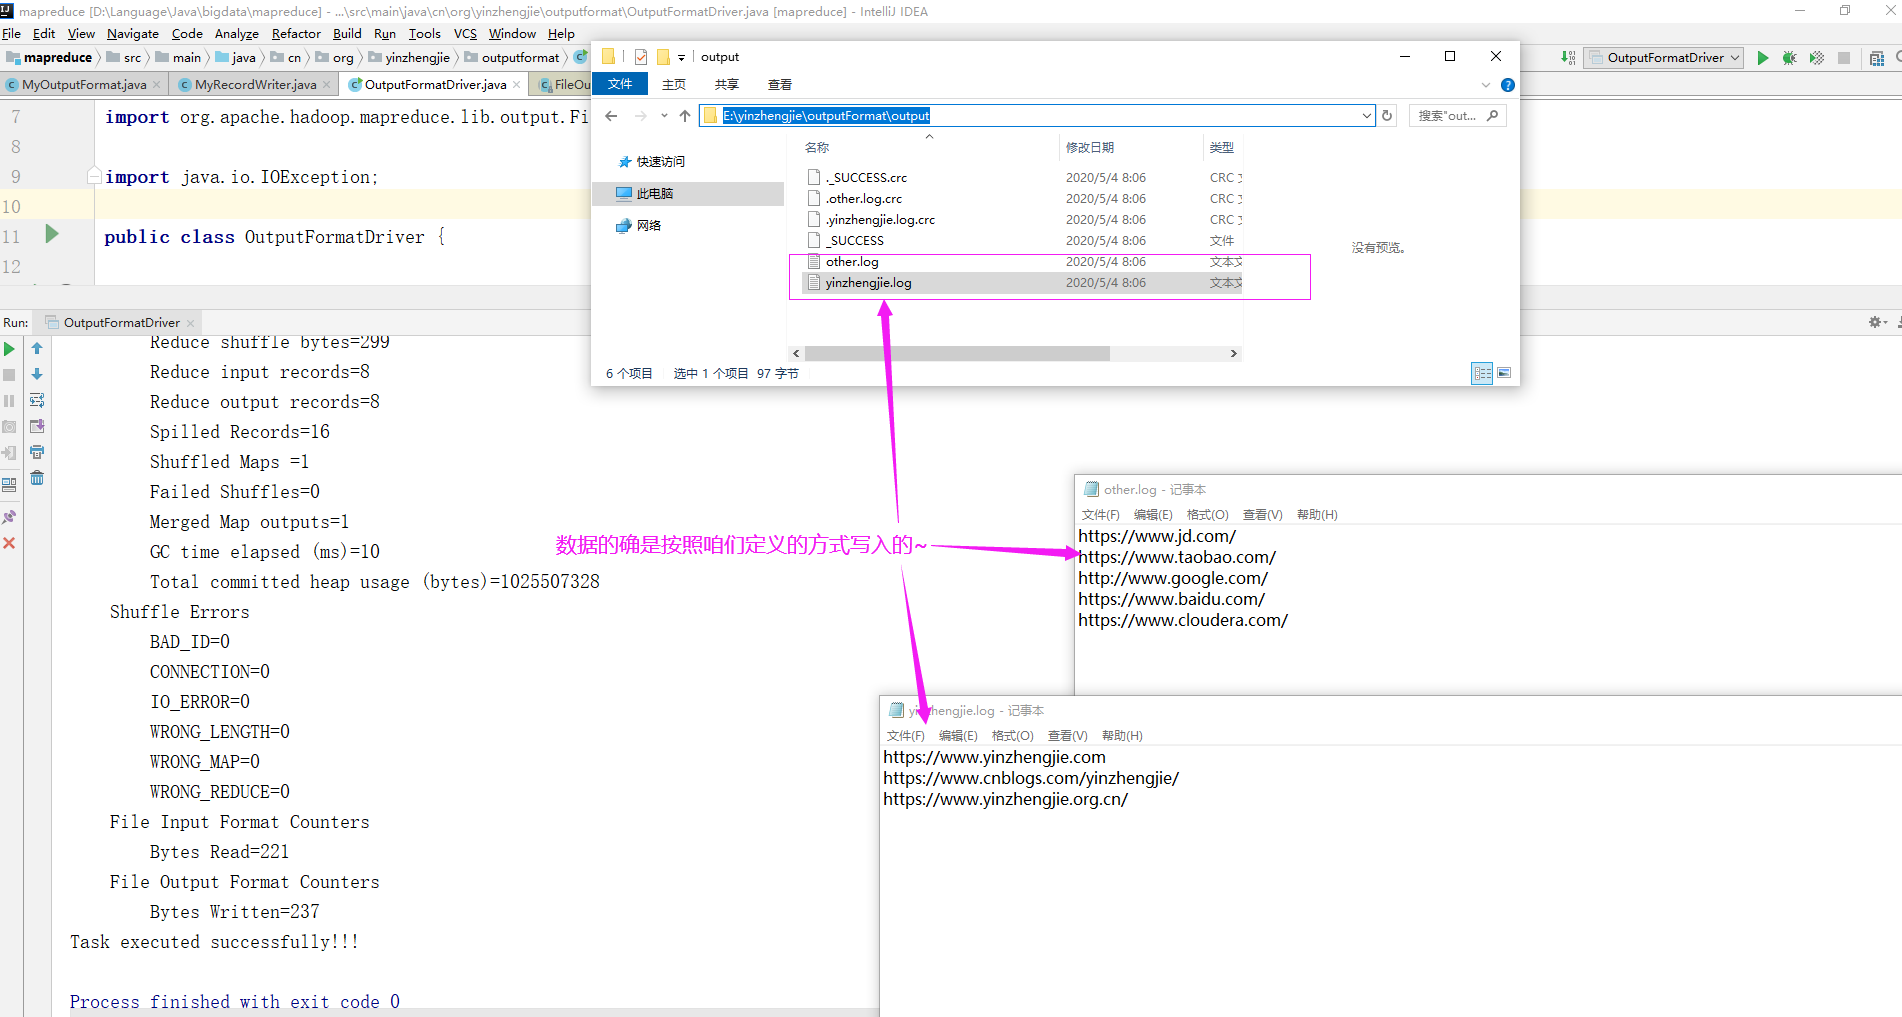Screen dimensions: 1902x1017
Task: Click mapreduce breadcrumb in navigation bar
Action: pos(49,58)
